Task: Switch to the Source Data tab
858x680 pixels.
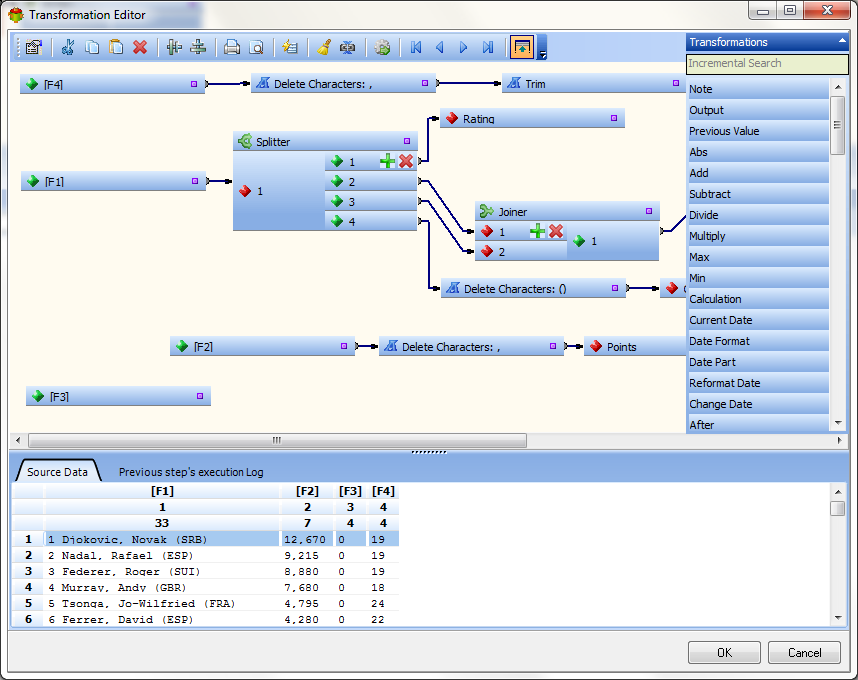Action: coord(57,472)
